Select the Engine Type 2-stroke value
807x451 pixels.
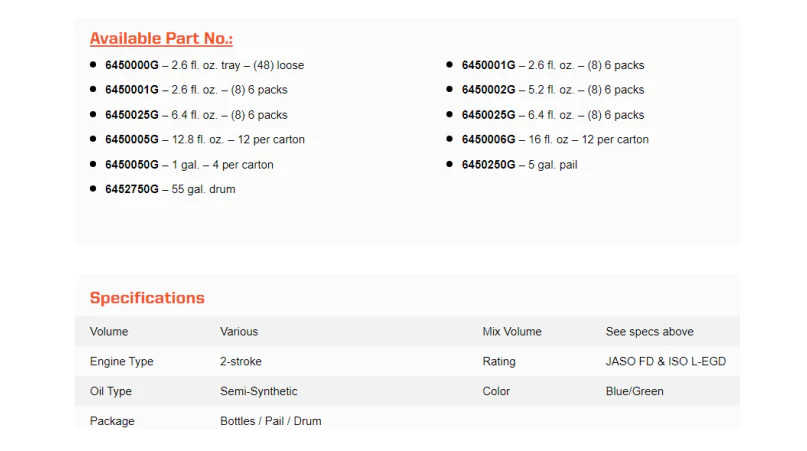241,361
